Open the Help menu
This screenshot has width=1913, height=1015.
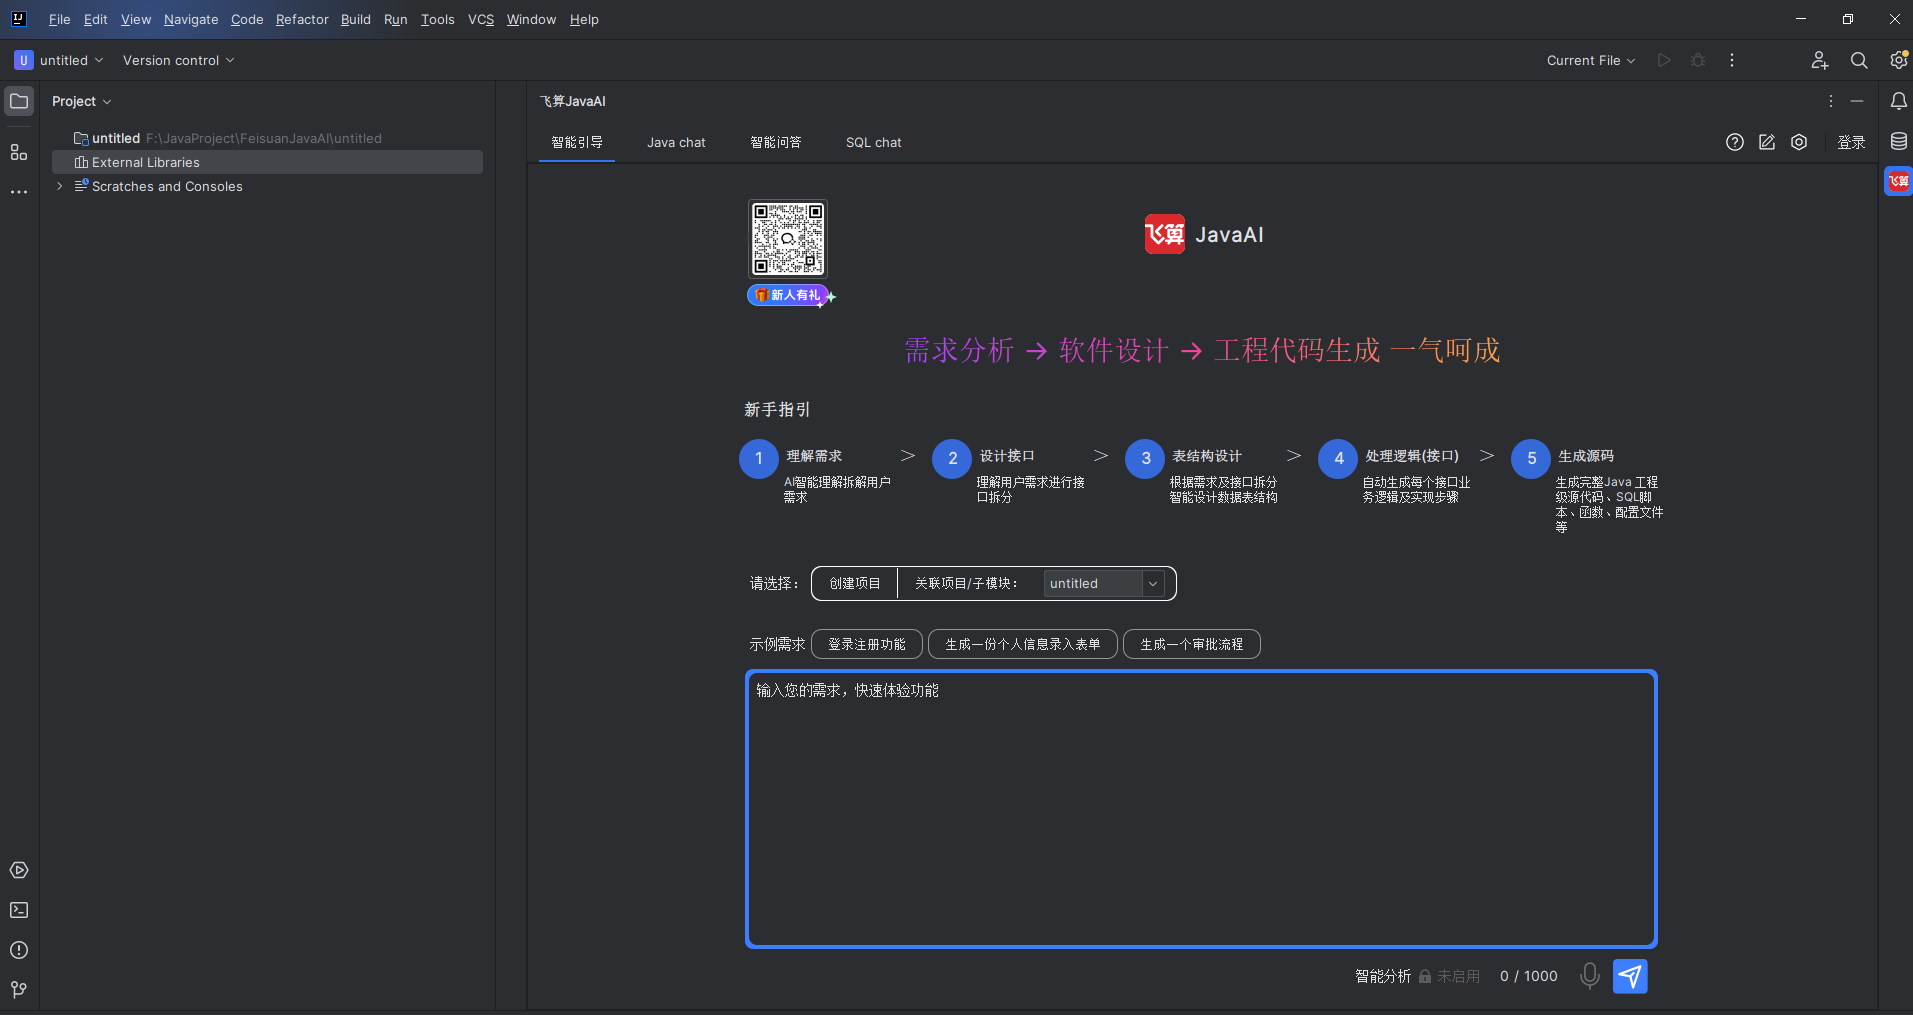[584, 19]
